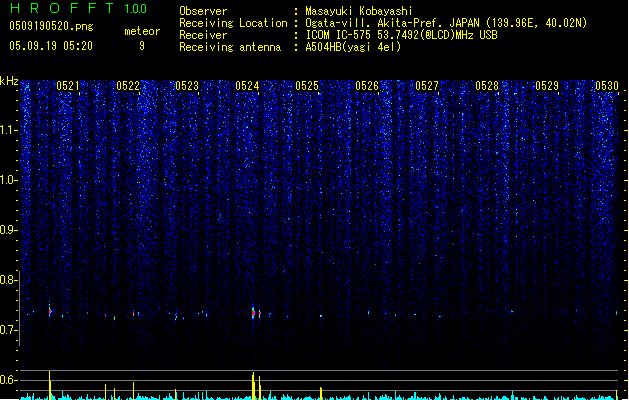
Task: Click the tallest yellow peak left of 0521
Action: (50, 385)
